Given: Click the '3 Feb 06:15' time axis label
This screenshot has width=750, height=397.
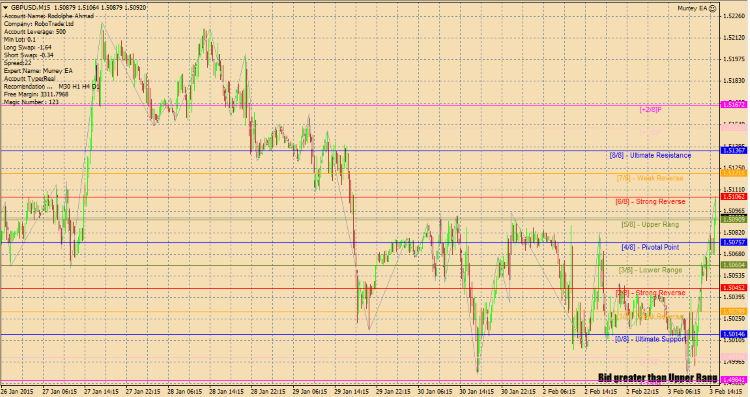Looking at the screenshot, I should point(684,391).
